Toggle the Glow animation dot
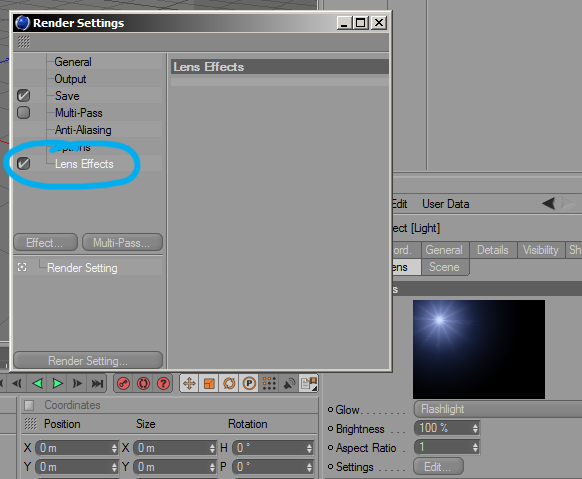Viewport: 582px width, 479px height. [330, 410]
